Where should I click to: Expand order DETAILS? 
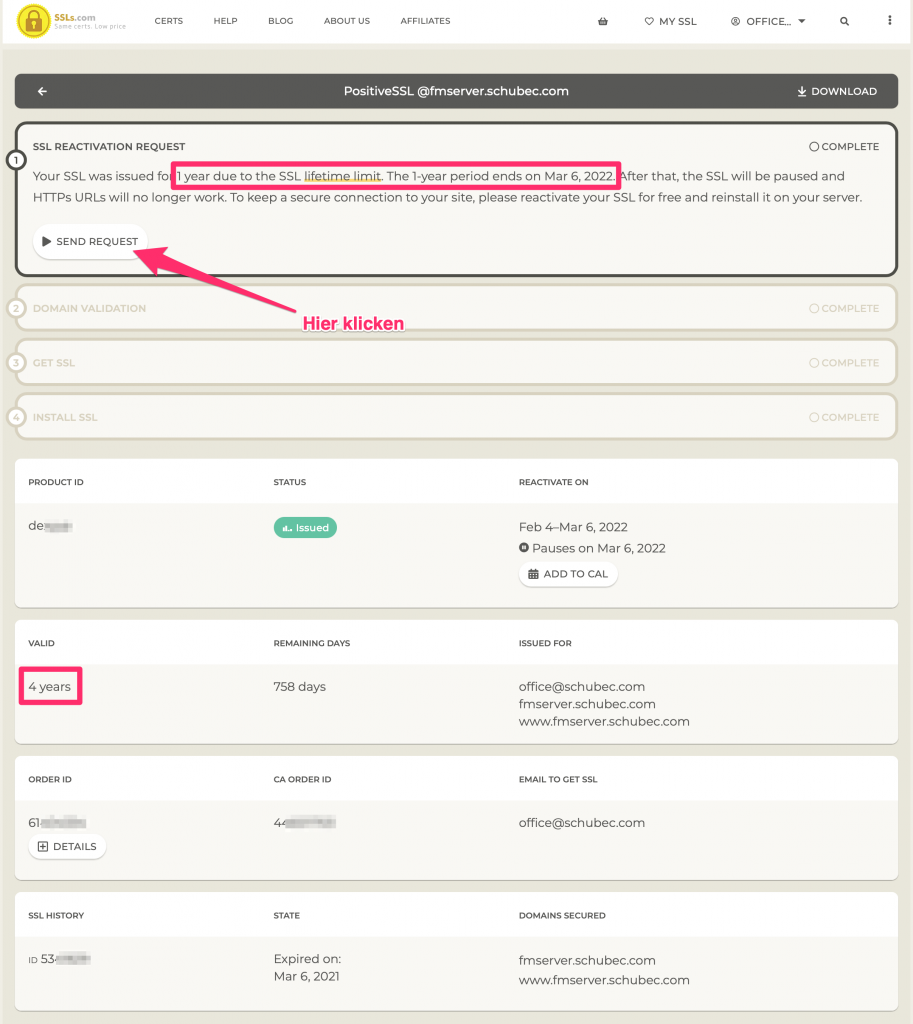point(67,846)
